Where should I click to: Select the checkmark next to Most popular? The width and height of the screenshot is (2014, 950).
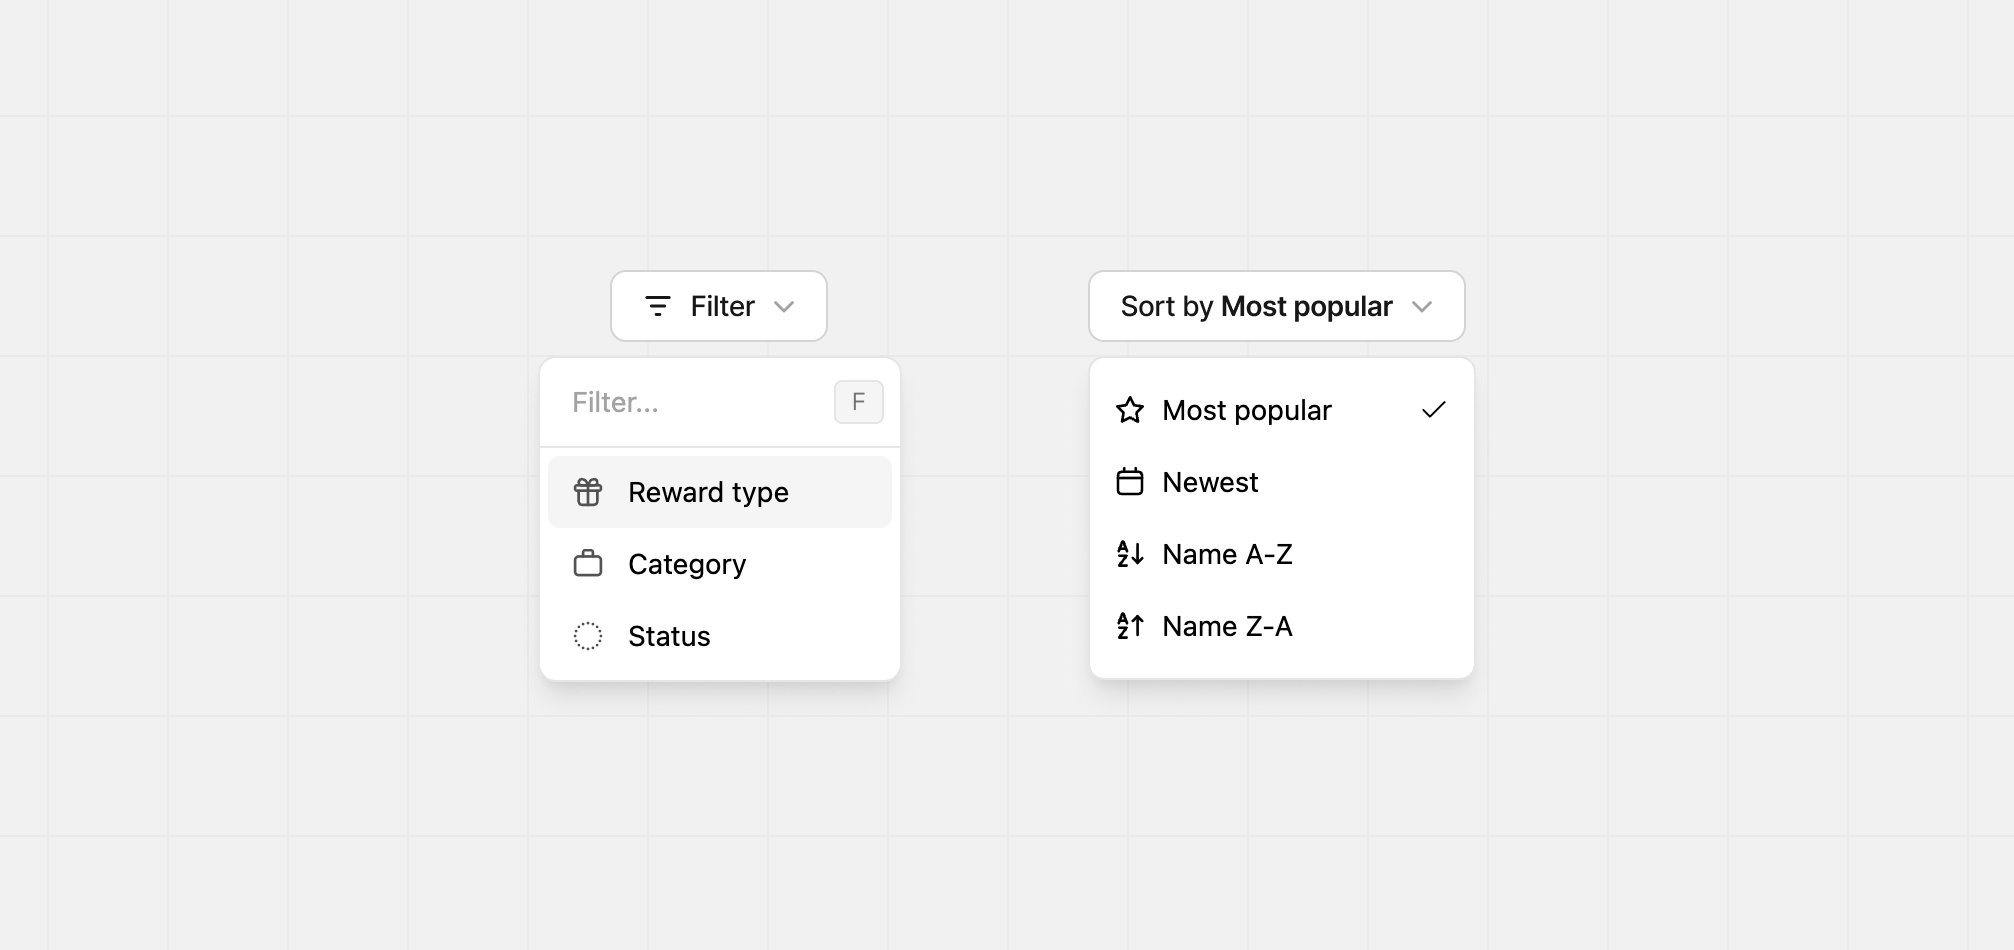pyautogui.click(x=1435, y=409)
